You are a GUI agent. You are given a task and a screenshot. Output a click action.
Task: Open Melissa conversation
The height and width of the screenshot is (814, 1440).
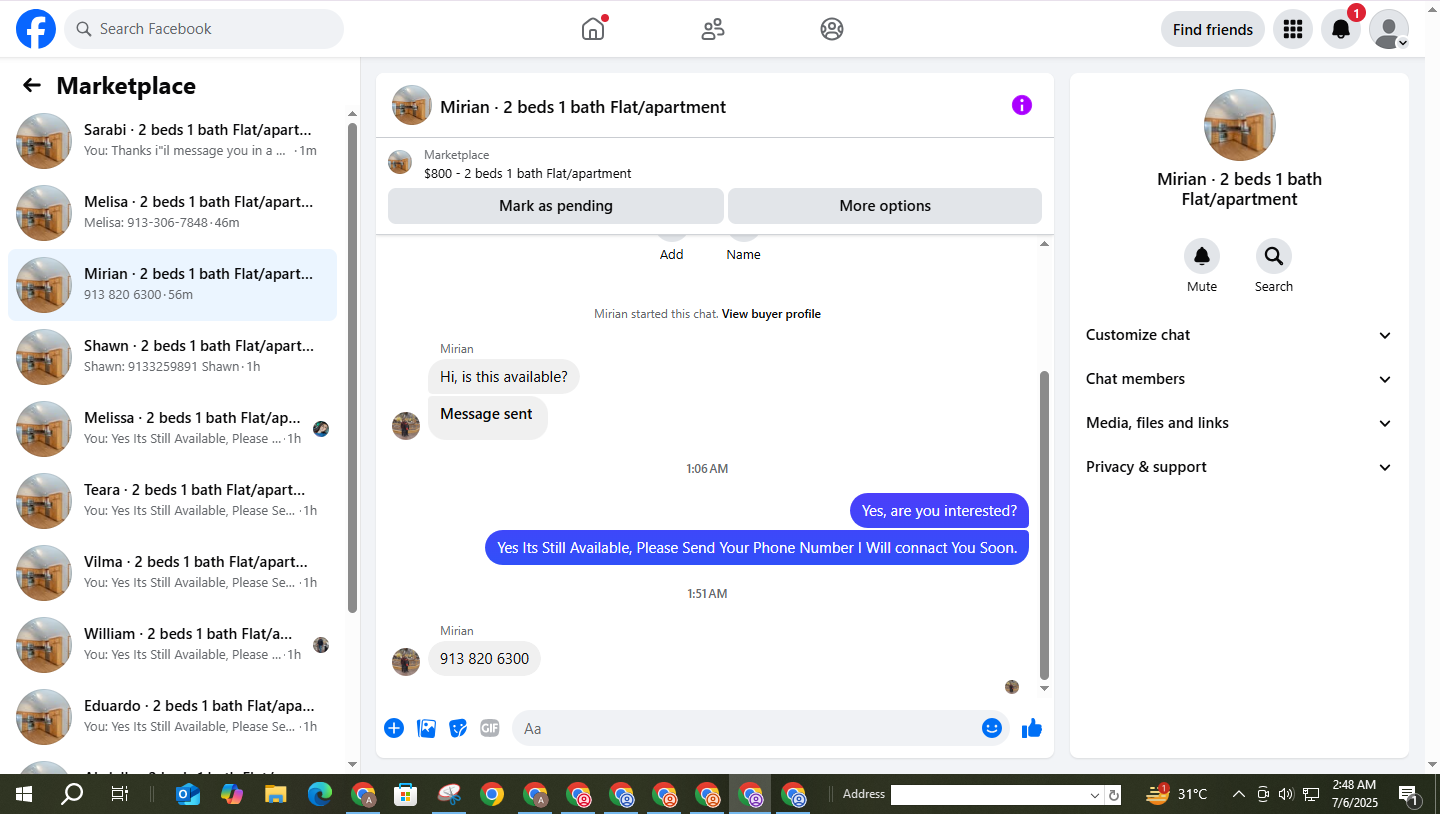pyautogui.click(x=173, y=429)
